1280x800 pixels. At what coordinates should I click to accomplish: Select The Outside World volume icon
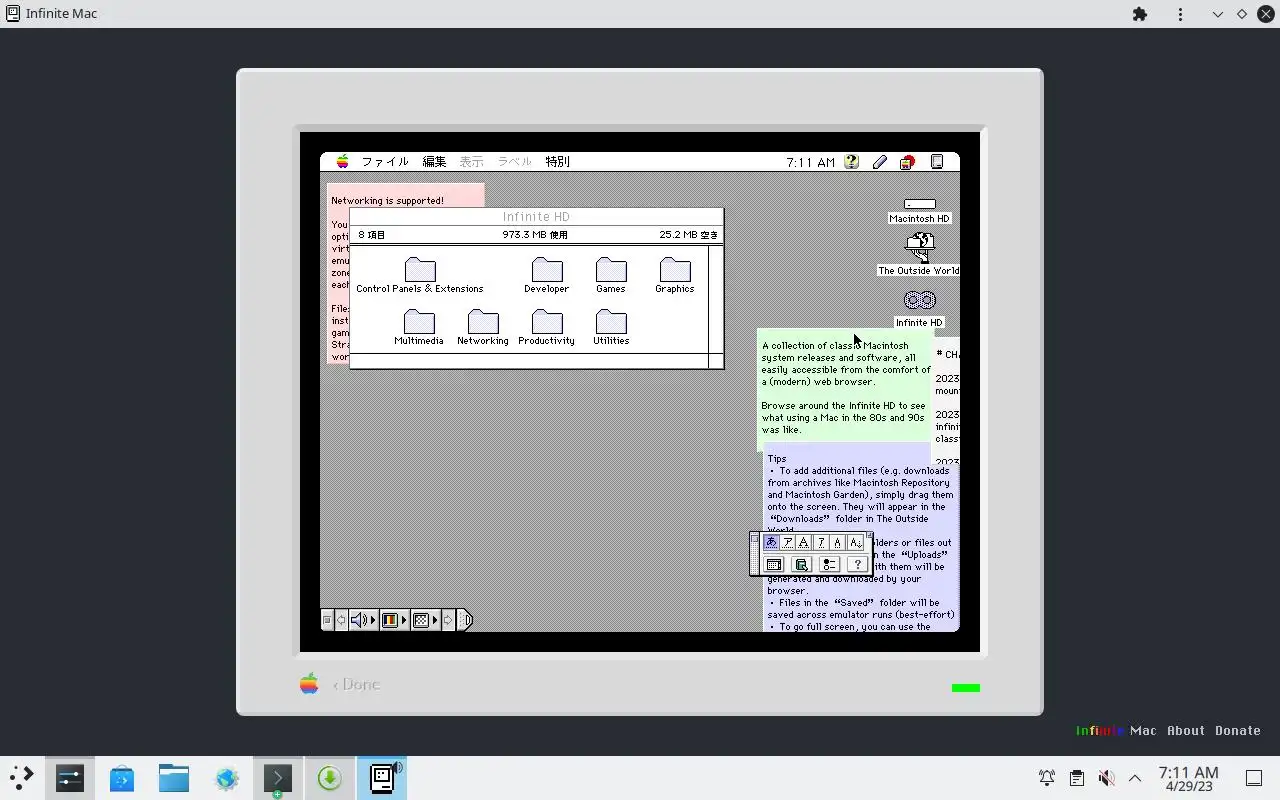click(x=920, y=247)
